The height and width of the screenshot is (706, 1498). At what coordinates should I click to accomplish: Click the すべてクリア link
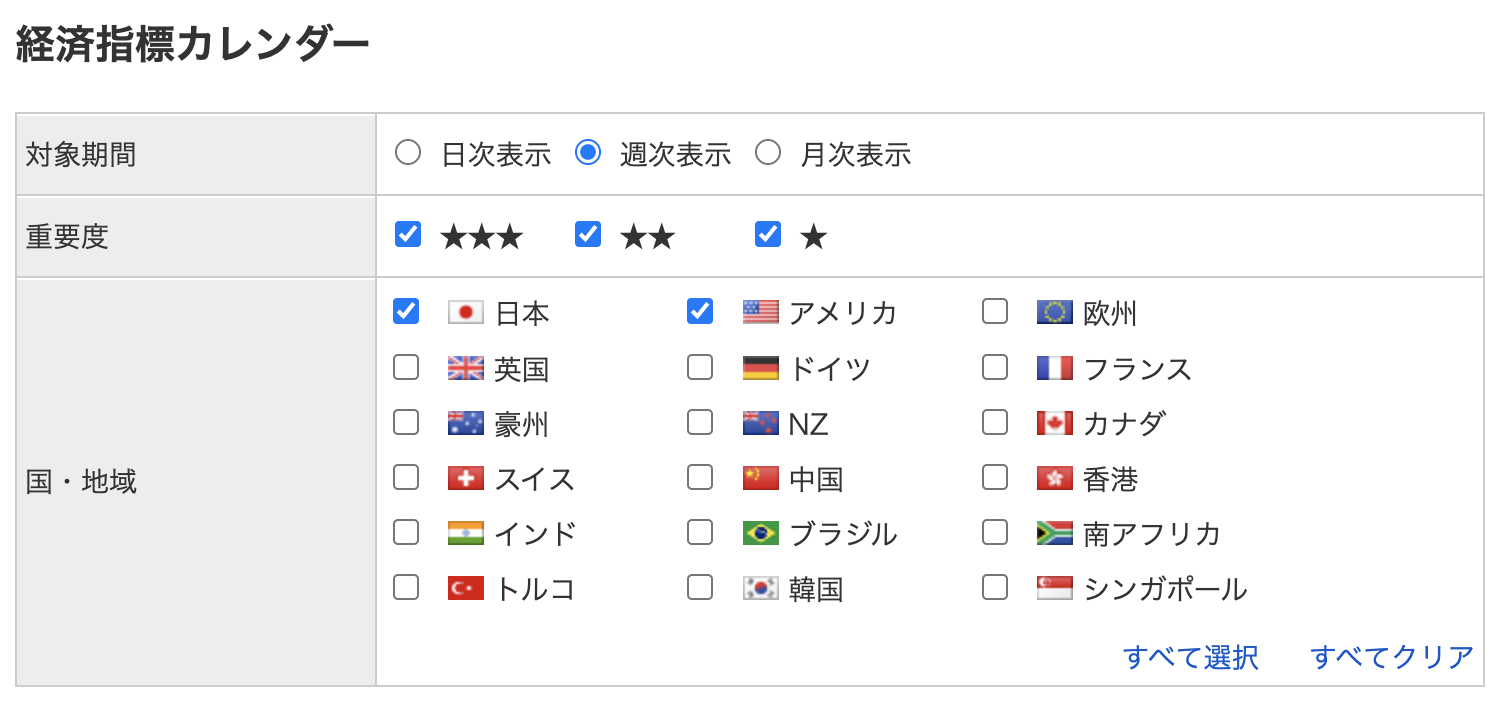(x=1392, y=657)
